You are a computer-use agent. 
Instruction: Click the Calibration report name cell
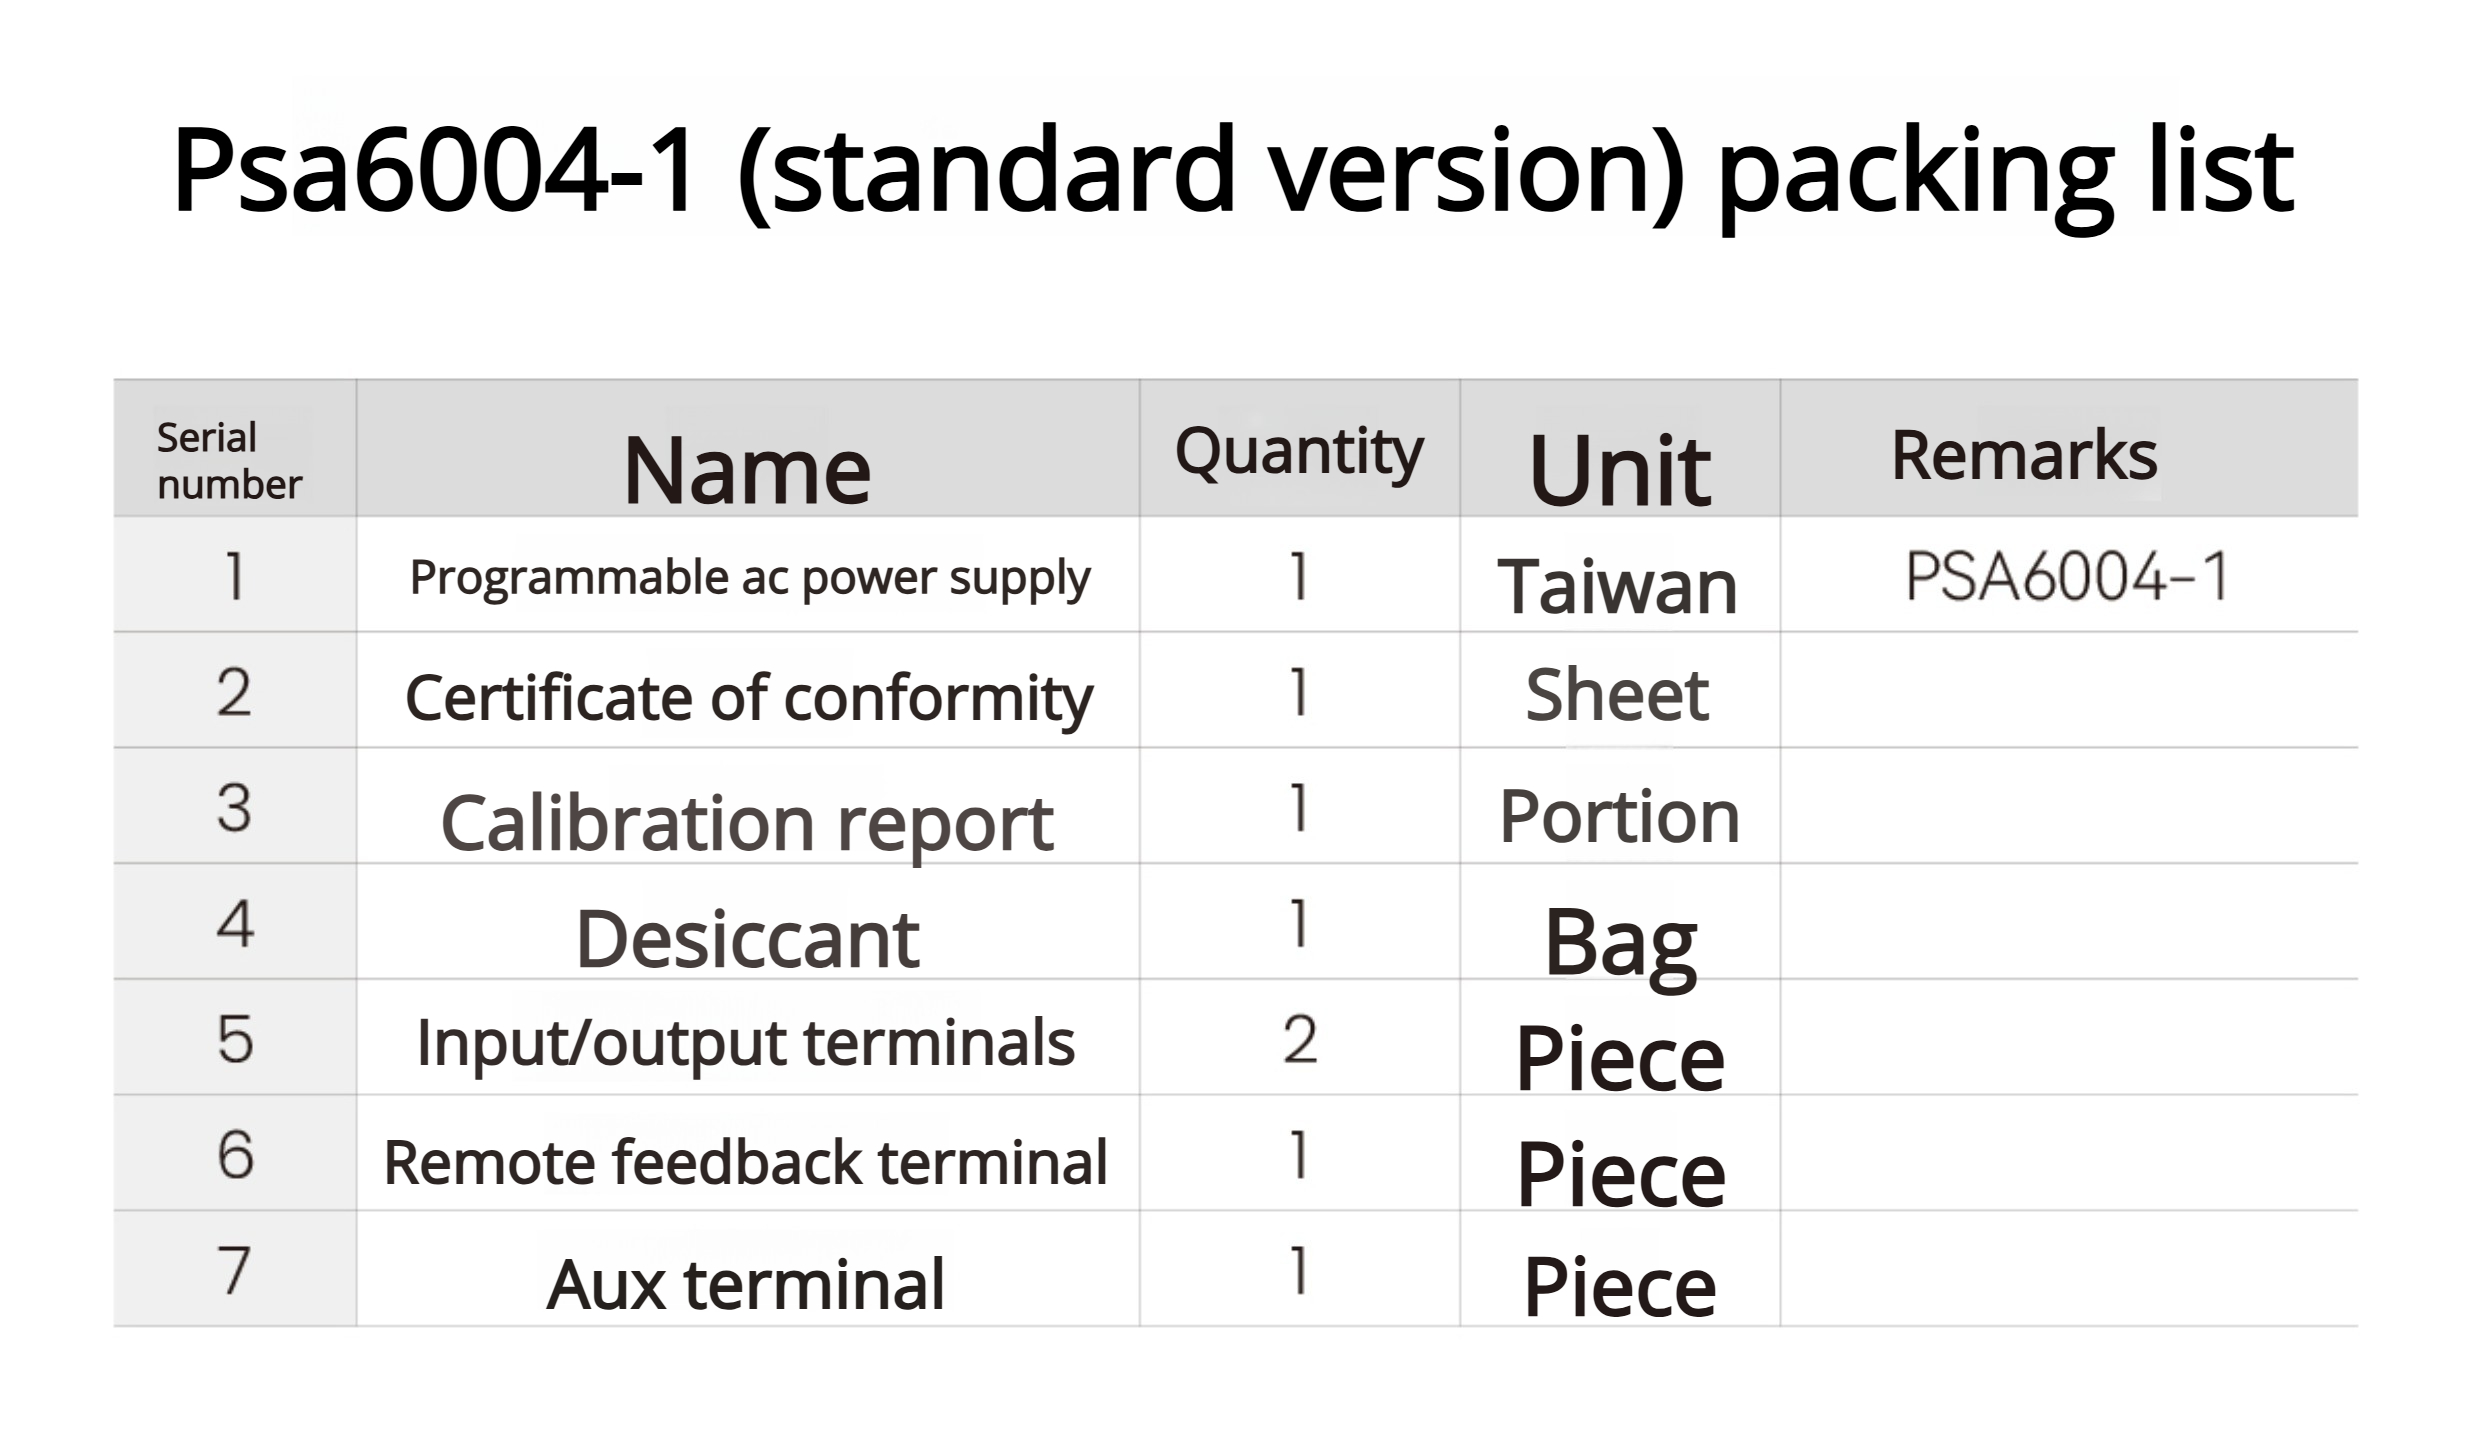click(746, 823)
